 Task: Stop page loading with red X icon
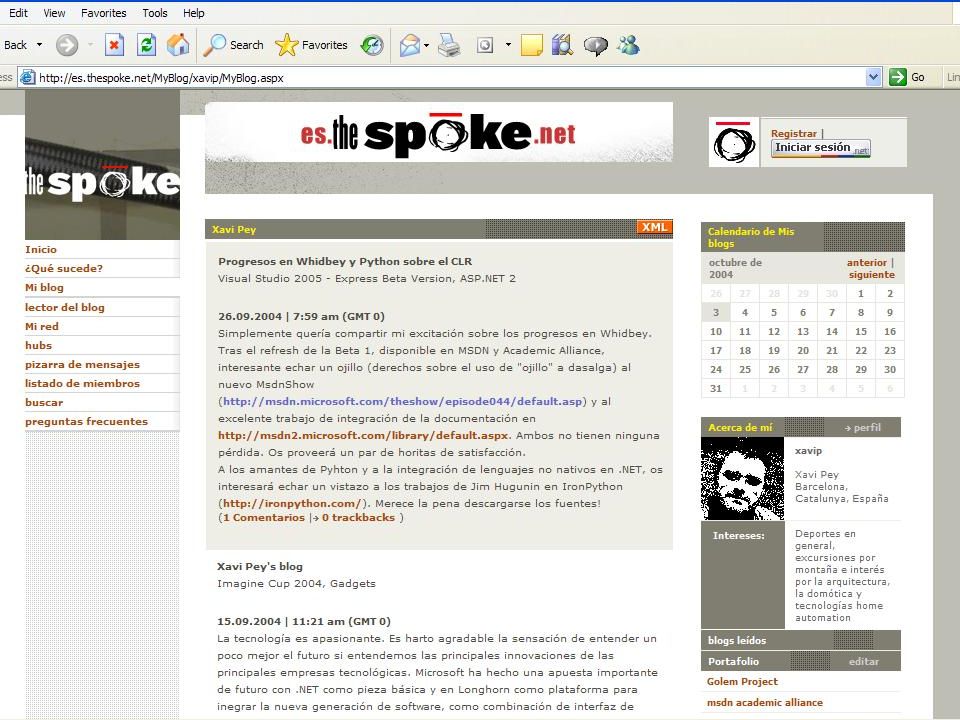[114, 45]
